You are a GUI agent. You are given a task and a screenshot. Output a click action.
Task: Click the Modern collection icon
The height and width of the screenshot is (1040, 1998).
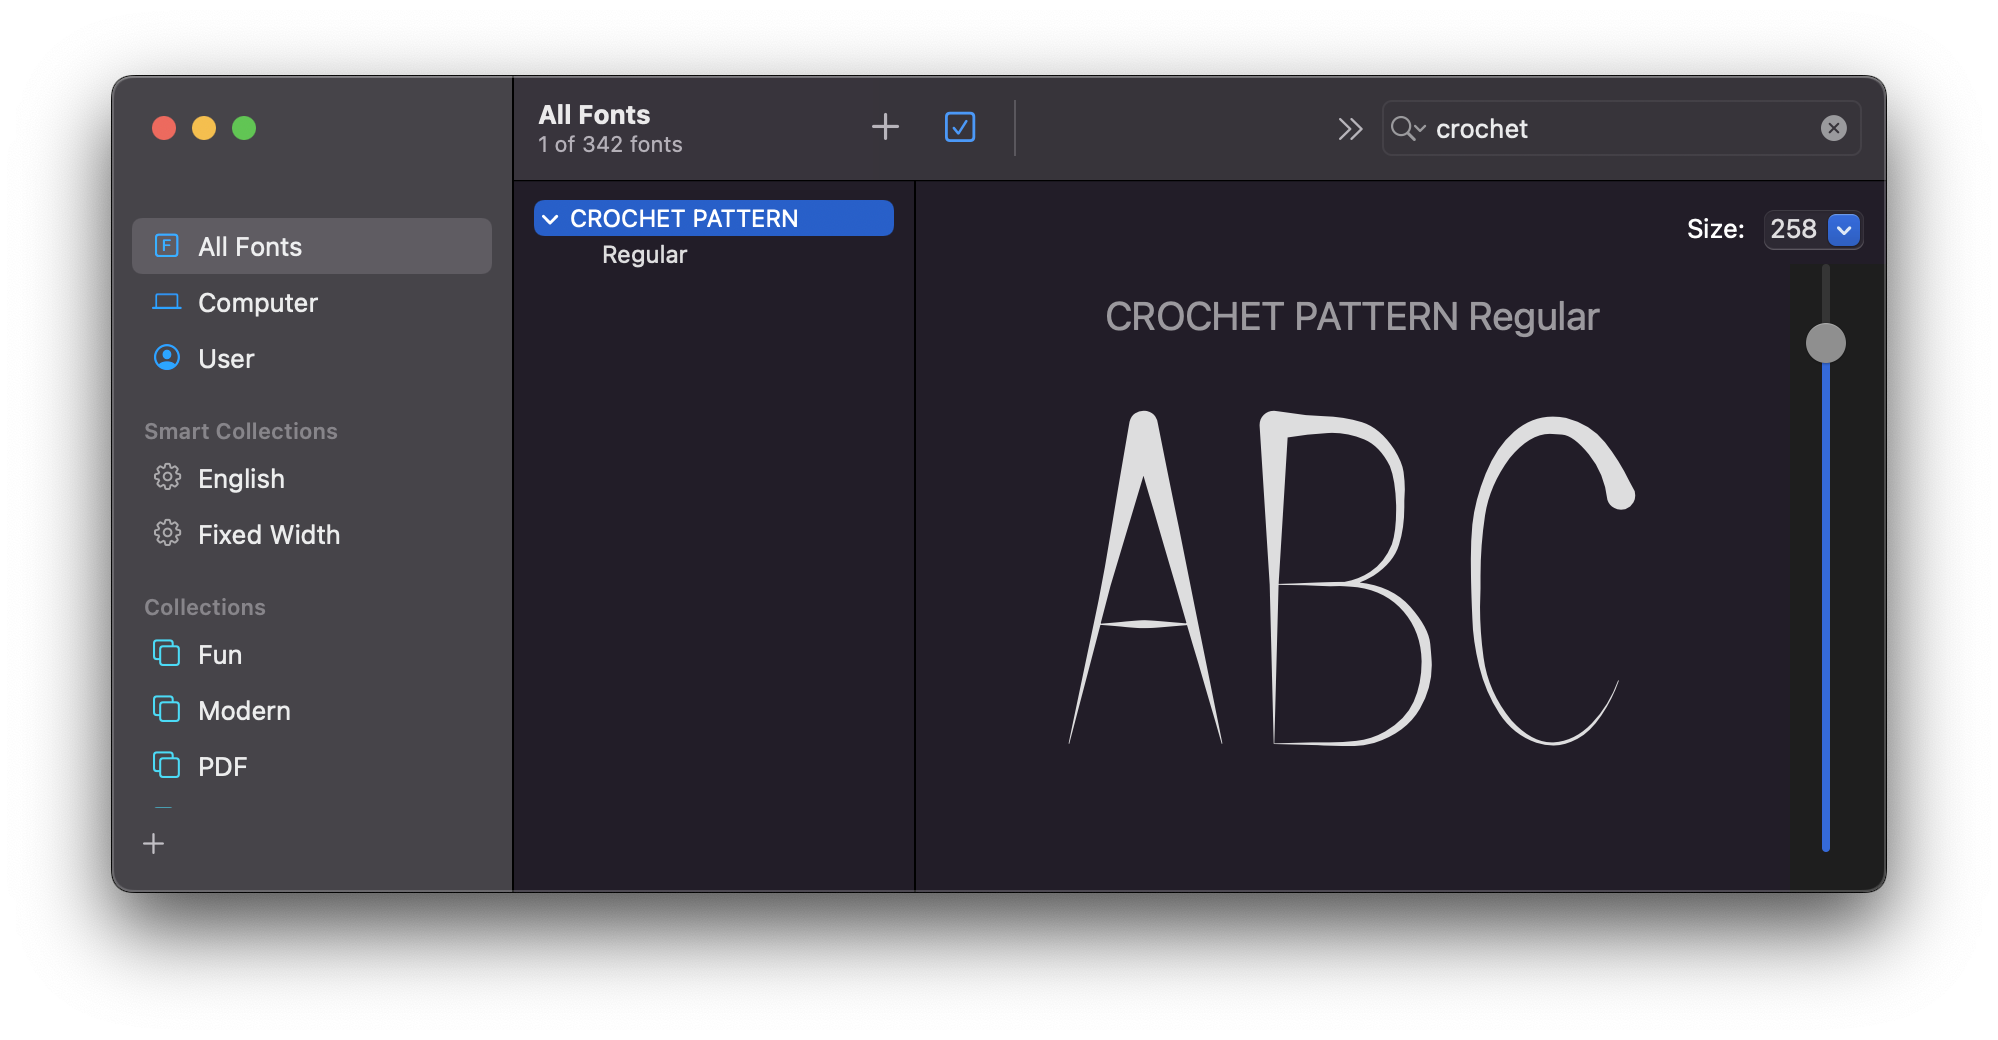pos(167,709)
